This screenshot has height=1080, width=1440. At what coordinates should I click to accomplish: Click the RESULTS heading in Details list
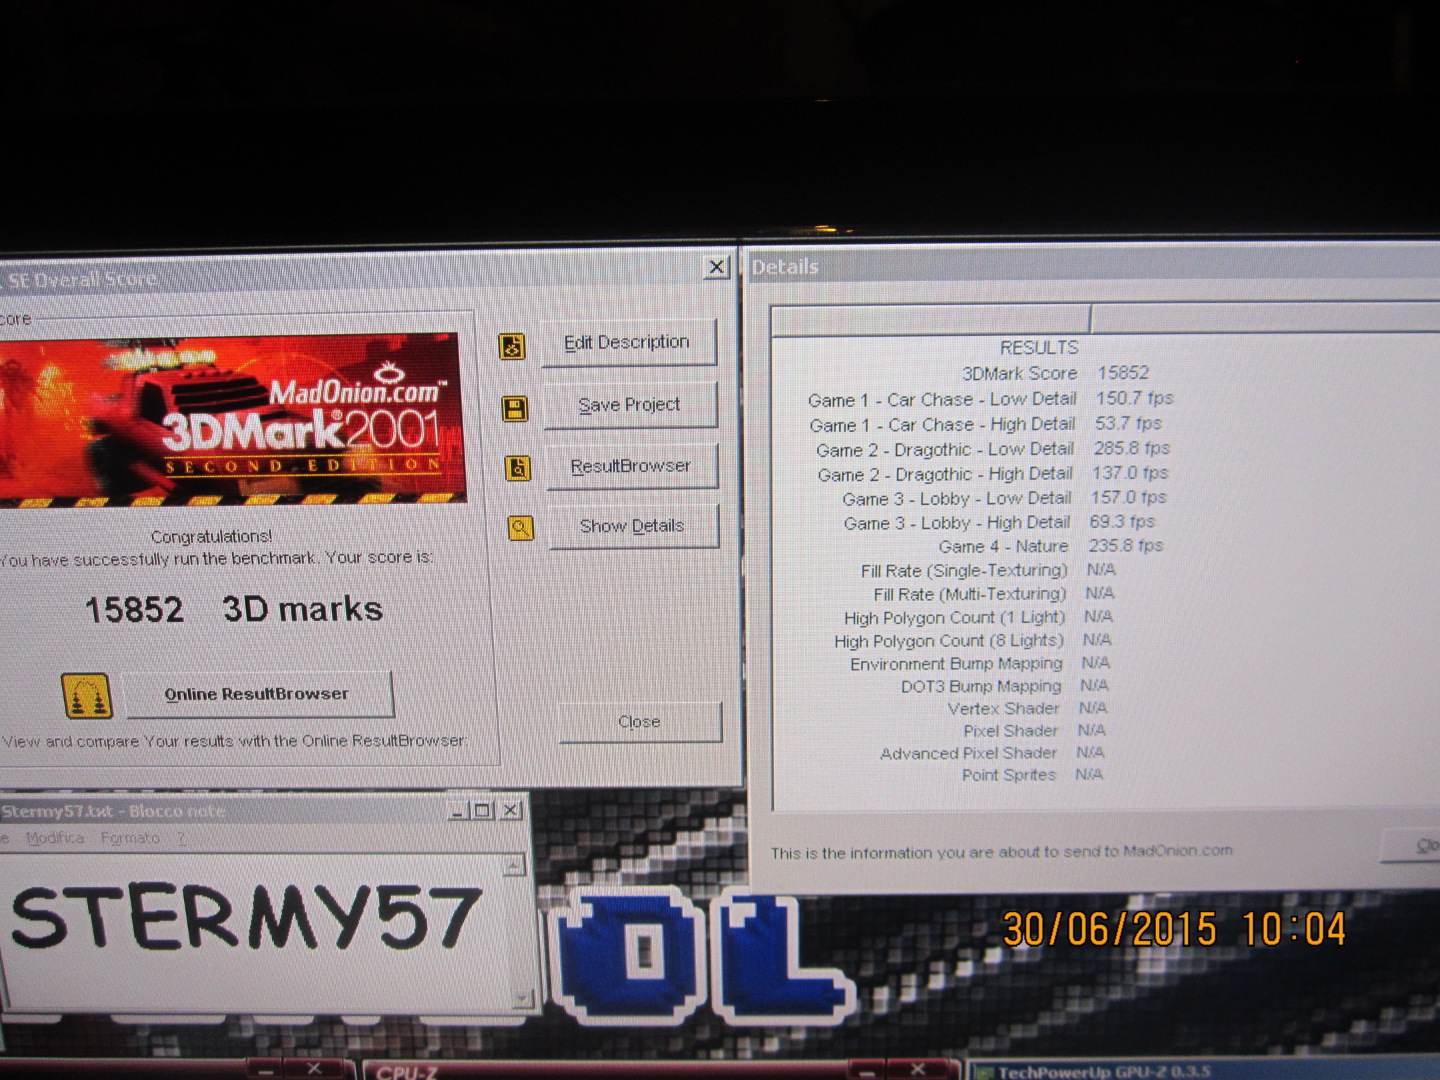click(1039, 347)
